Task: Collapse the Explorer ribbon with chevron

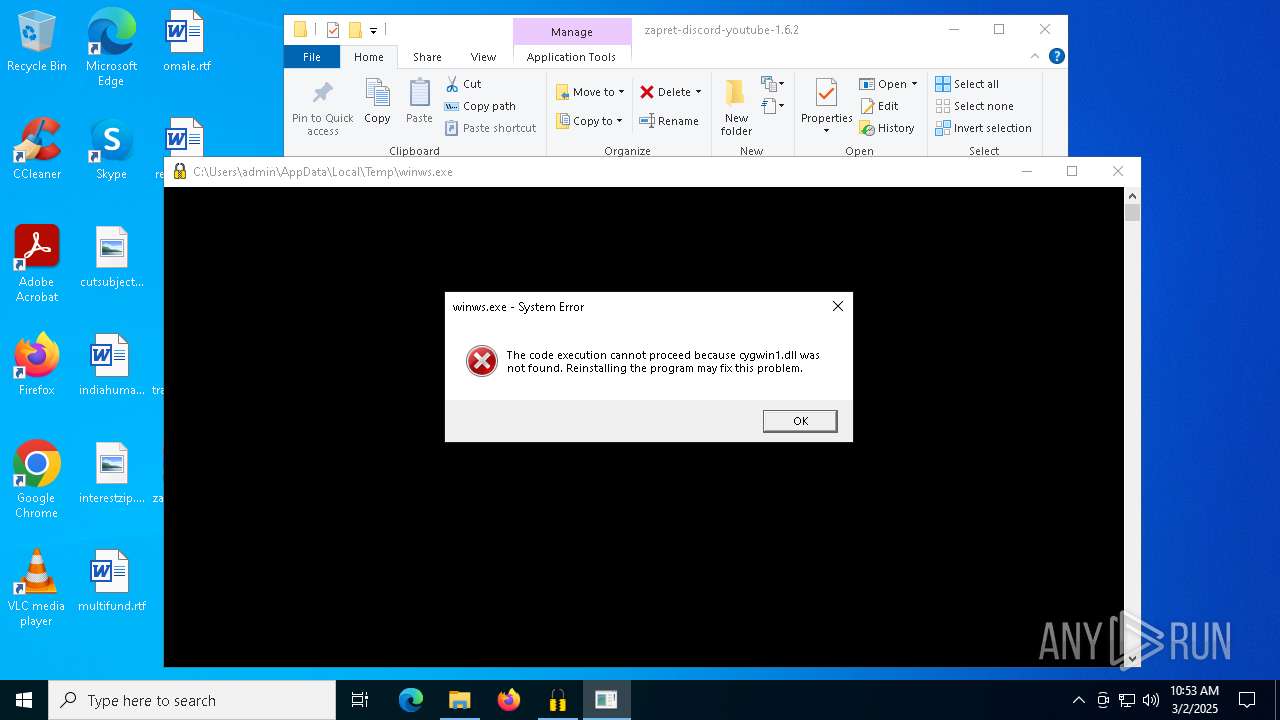Action: (1035, 57)
